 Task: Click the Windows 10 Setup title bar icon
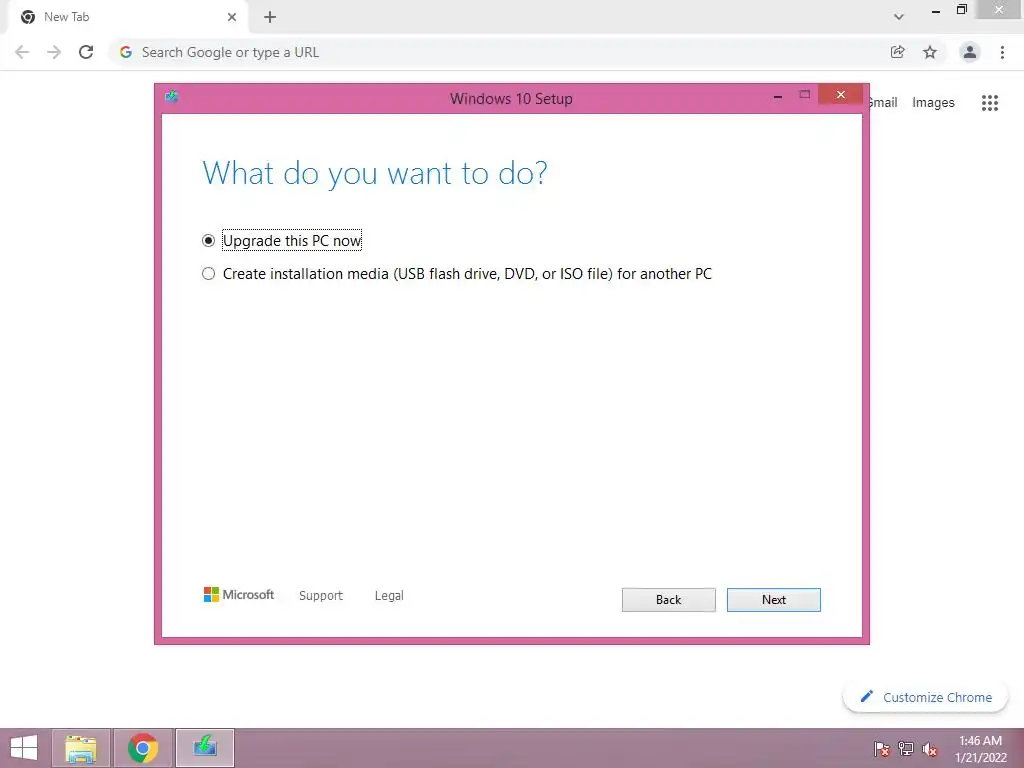point(172,97)
